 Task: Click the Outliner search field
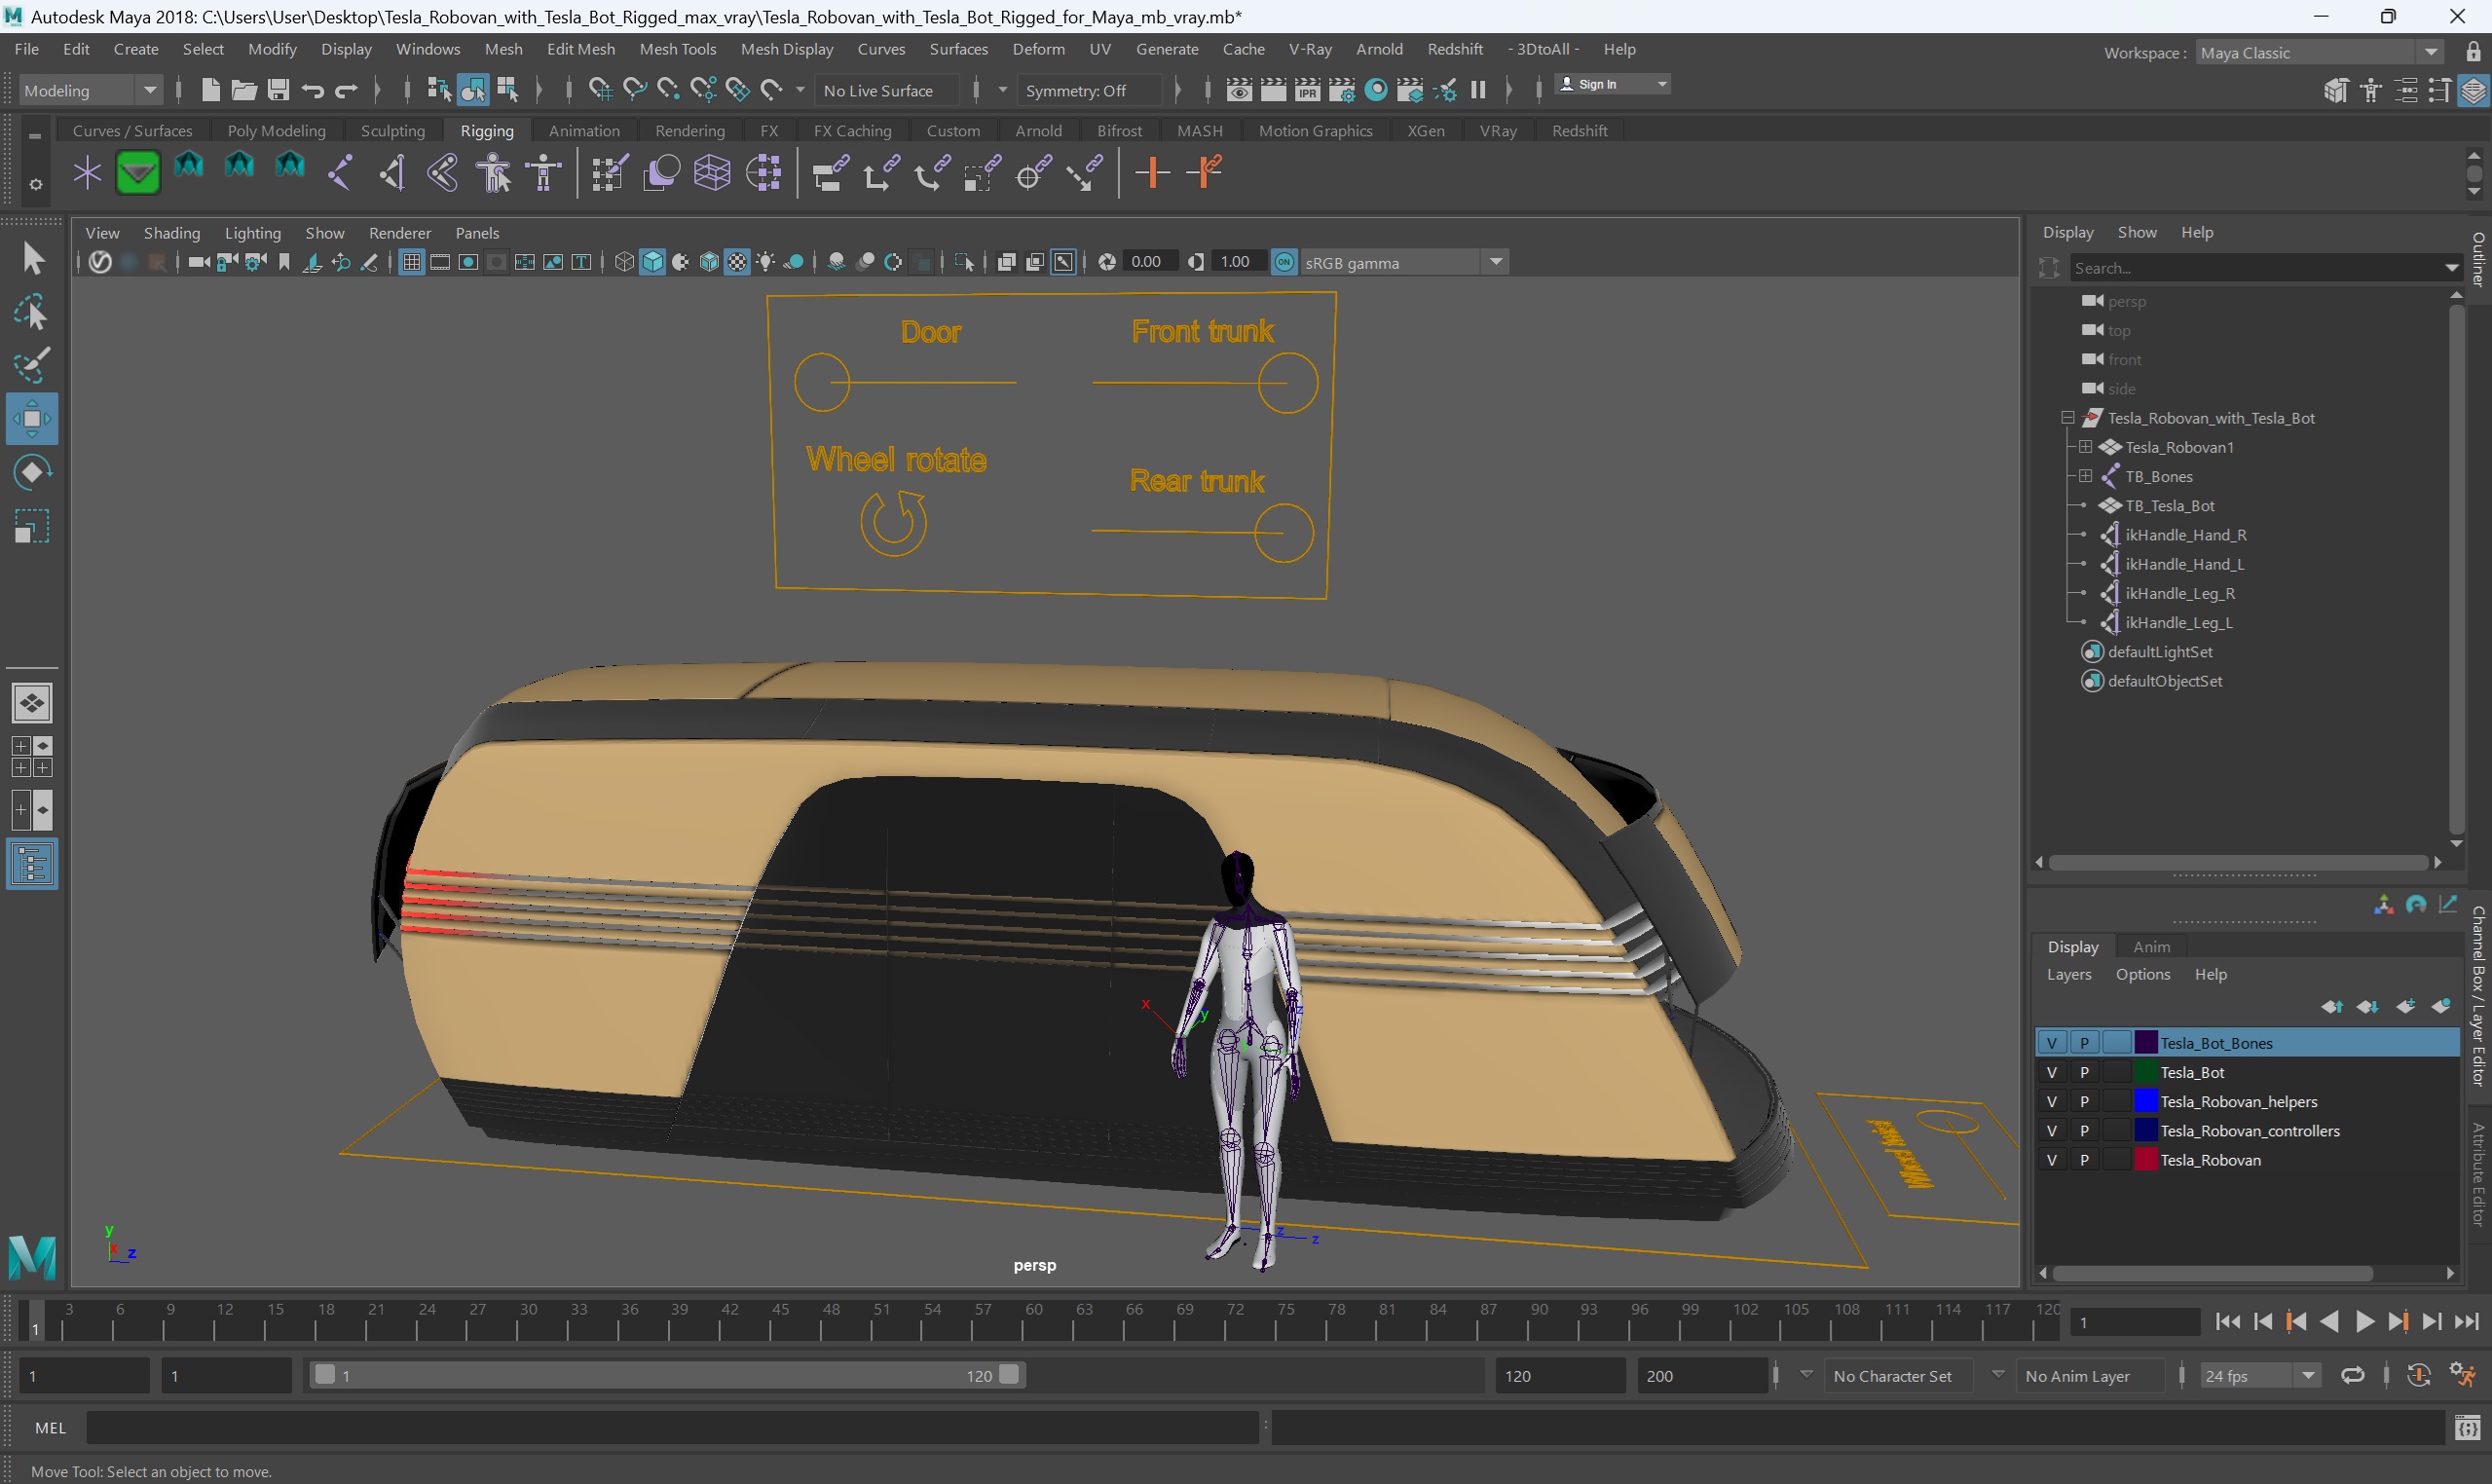[x=2256, y=268]
